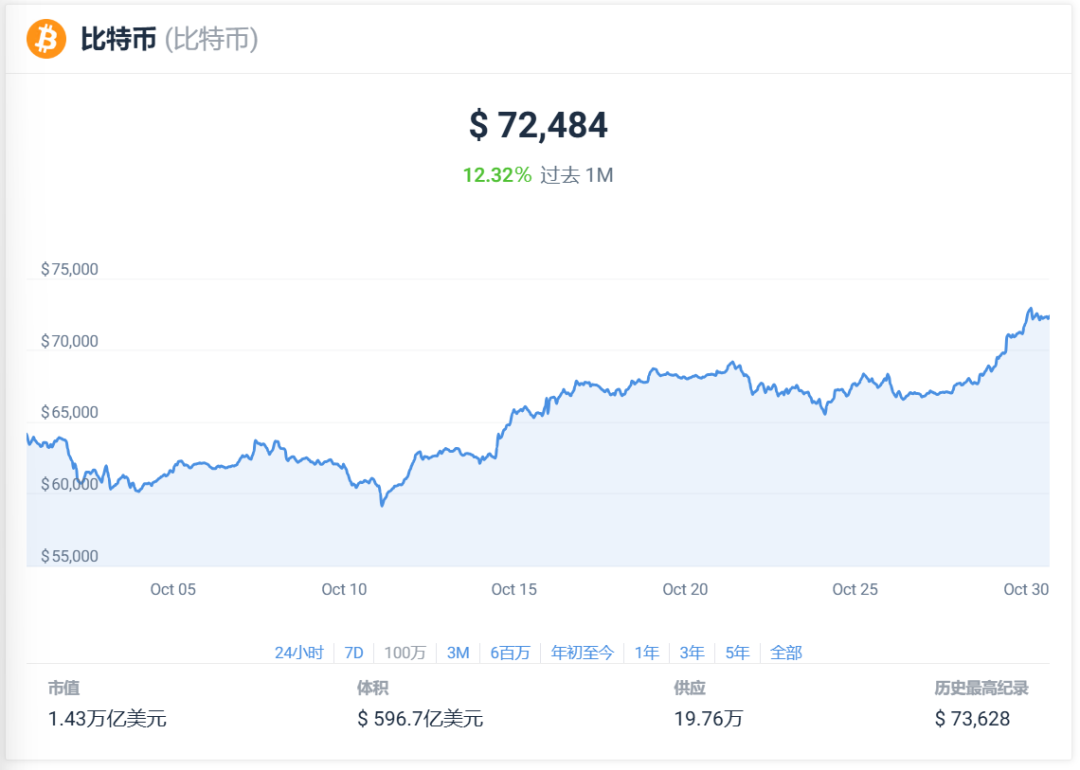Switch chart to 3M range
Screen dimensions: 1080x770
[x=458, y=652]
